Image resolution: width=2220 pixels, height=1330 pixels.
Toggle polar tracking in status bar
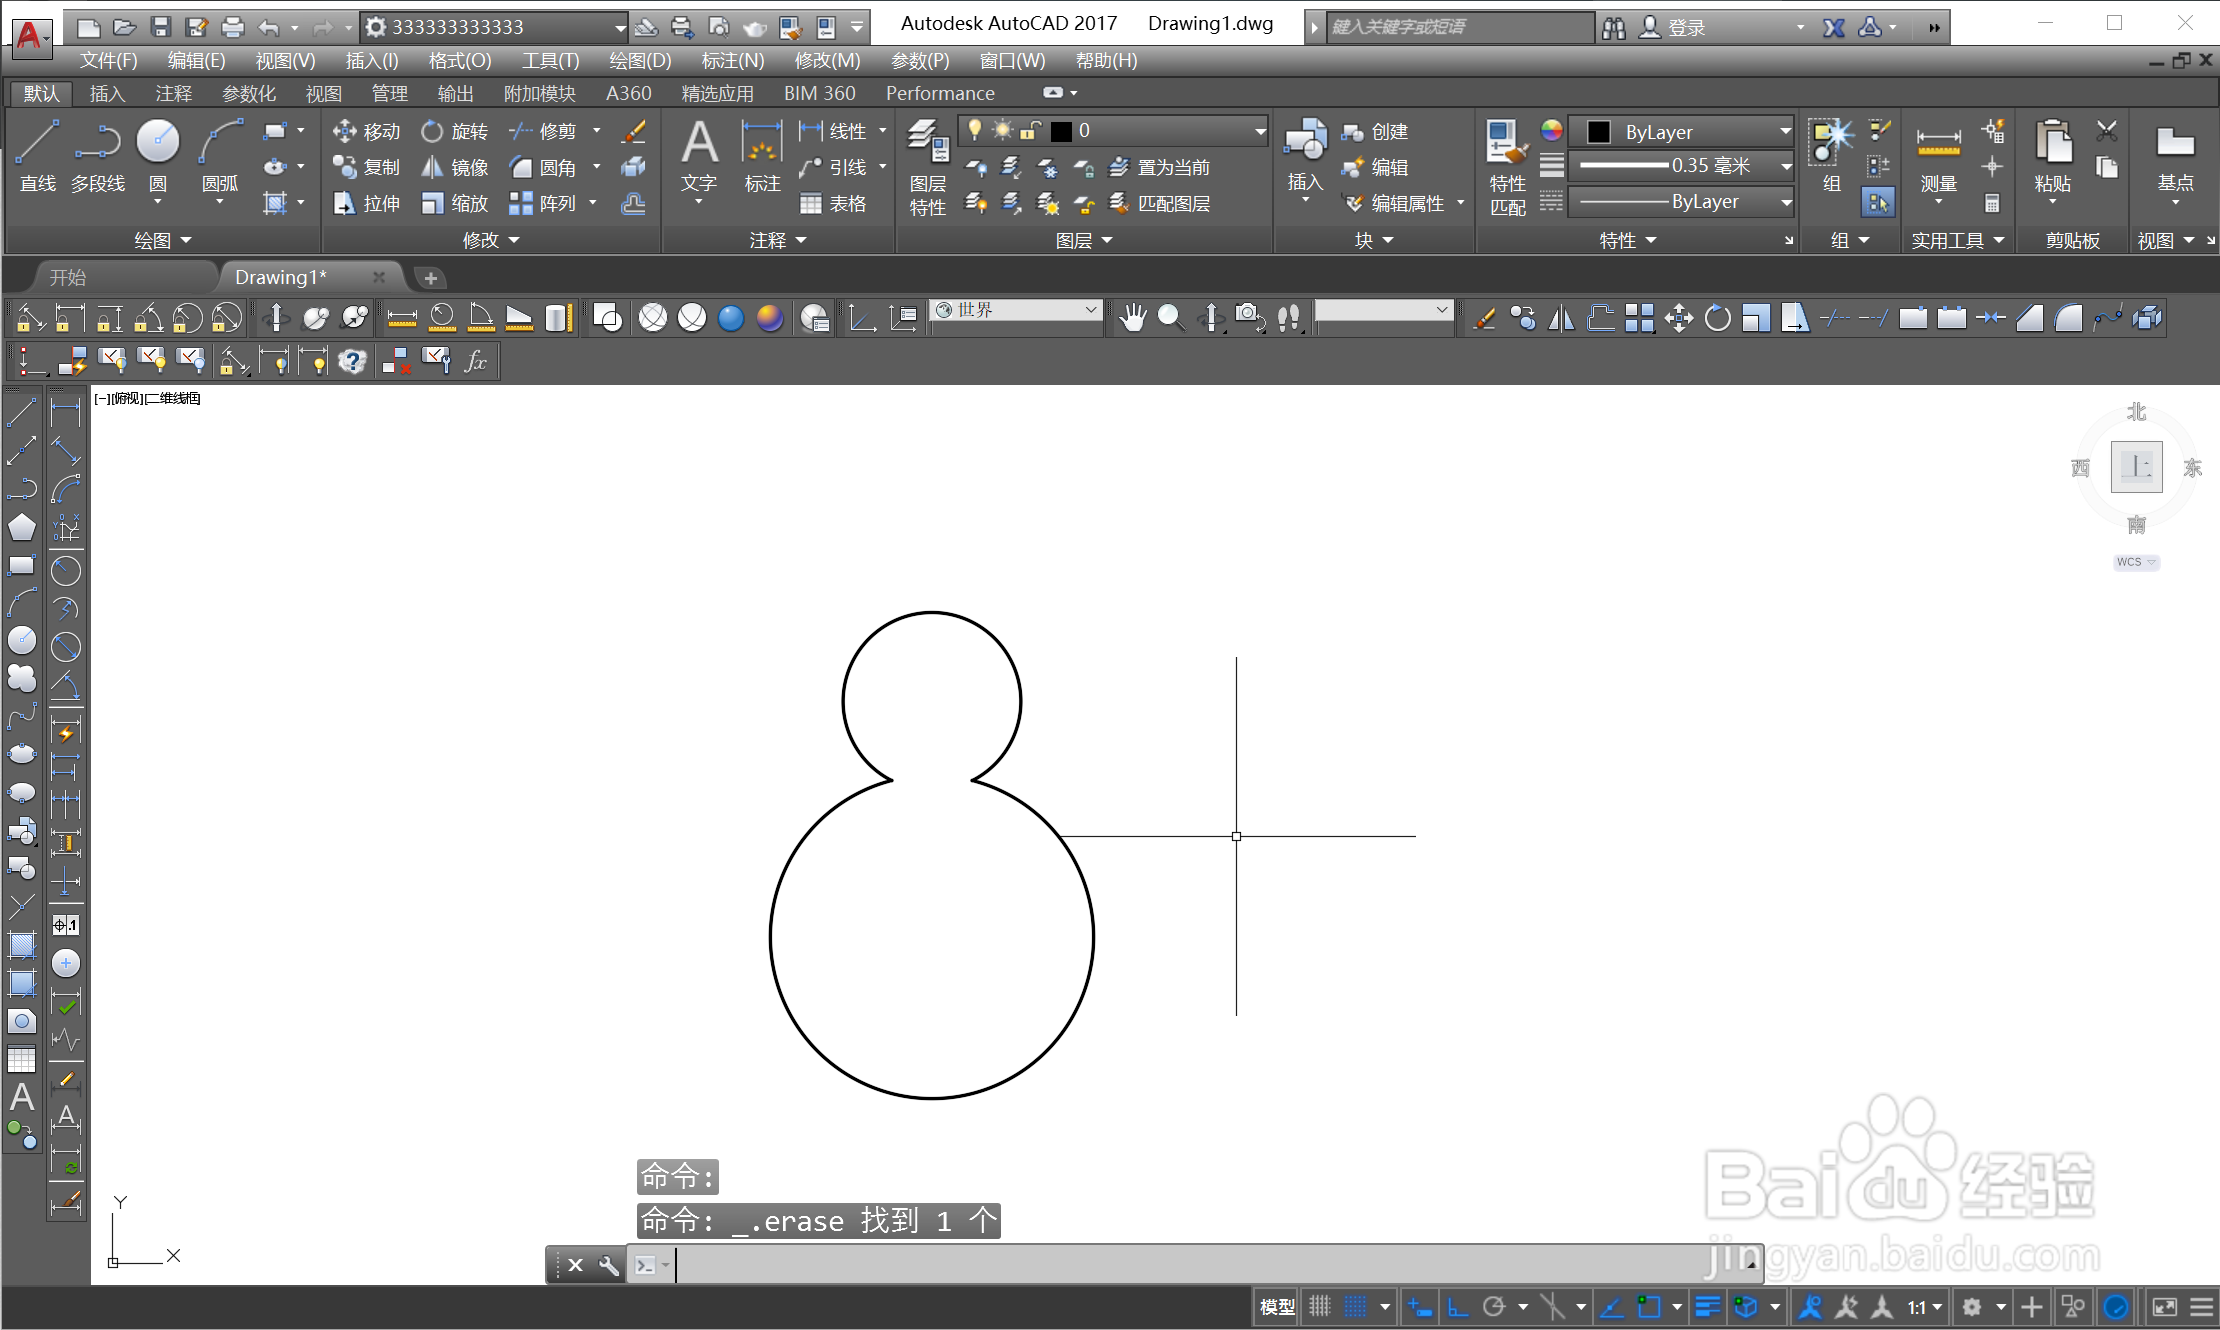[x=1494, y=1307]
